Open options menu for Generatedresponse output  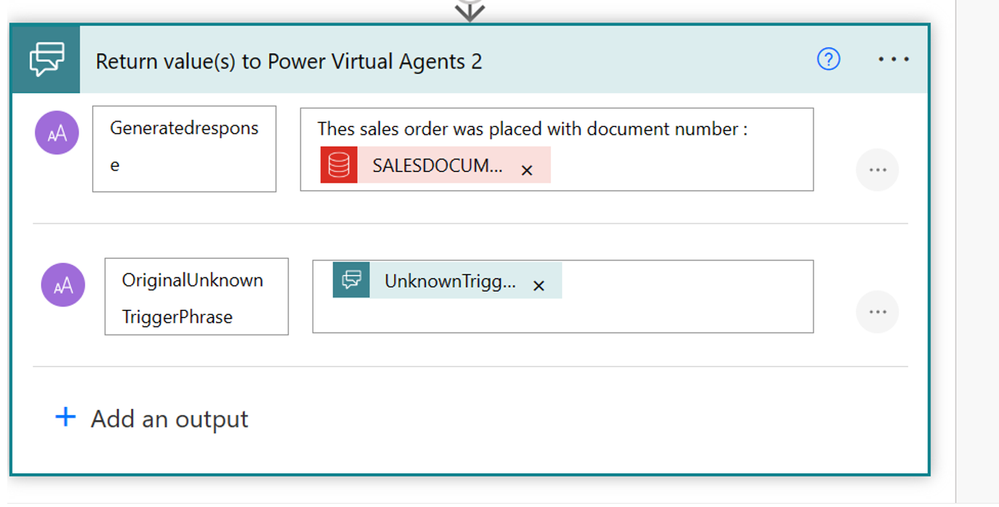coord(877,170)
